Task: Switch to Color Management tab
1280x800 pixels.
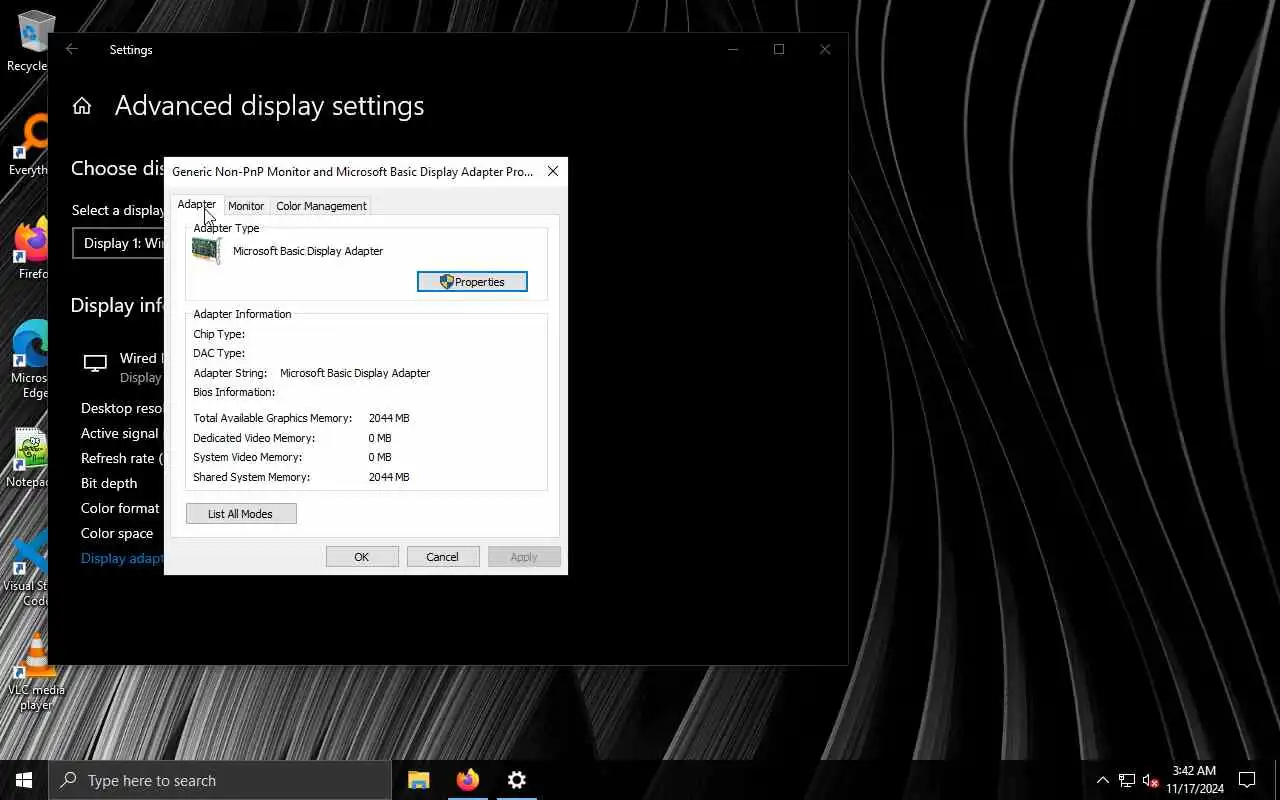Action: click(321, 206)
